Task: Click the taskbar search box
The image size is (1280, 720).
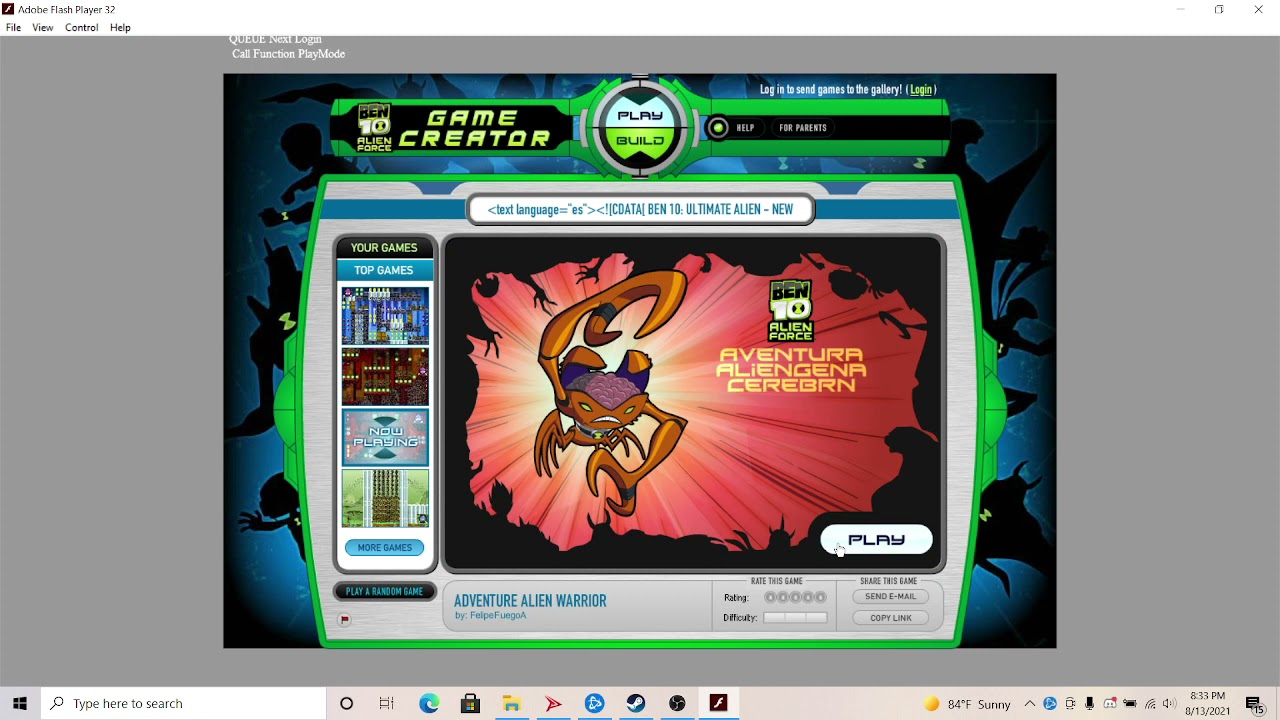Action: pos(184,704)
